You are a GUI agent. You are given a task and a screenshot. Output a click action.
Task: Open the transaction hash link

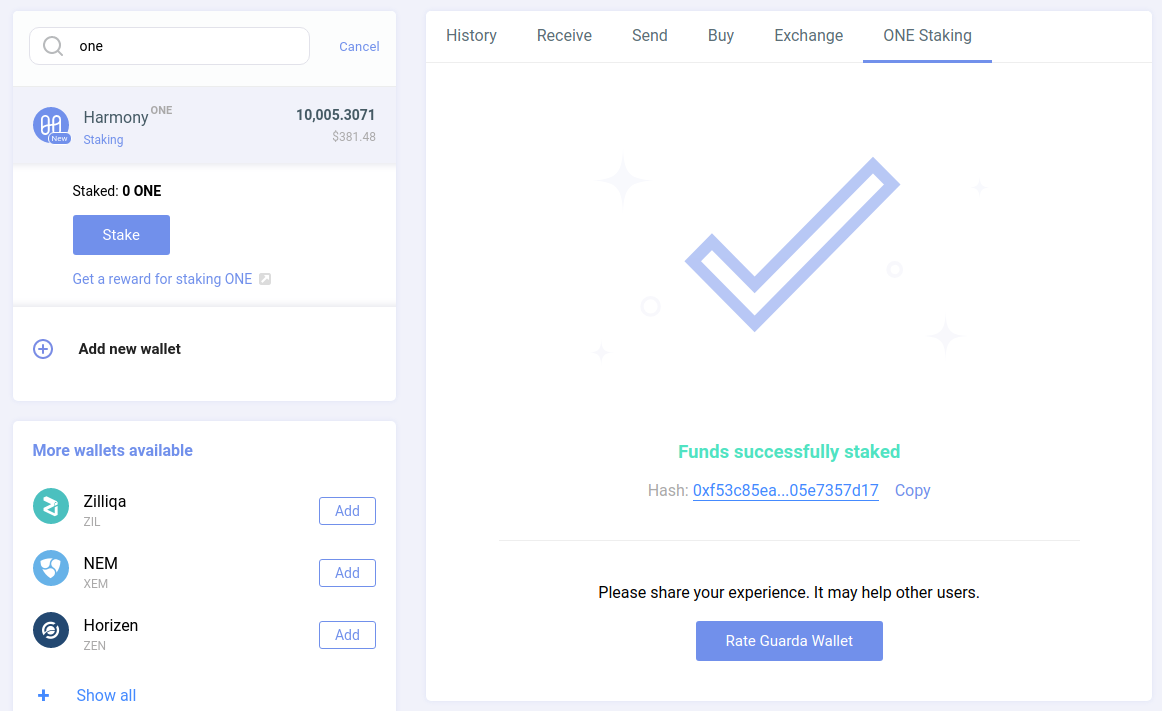click(786, 491)
